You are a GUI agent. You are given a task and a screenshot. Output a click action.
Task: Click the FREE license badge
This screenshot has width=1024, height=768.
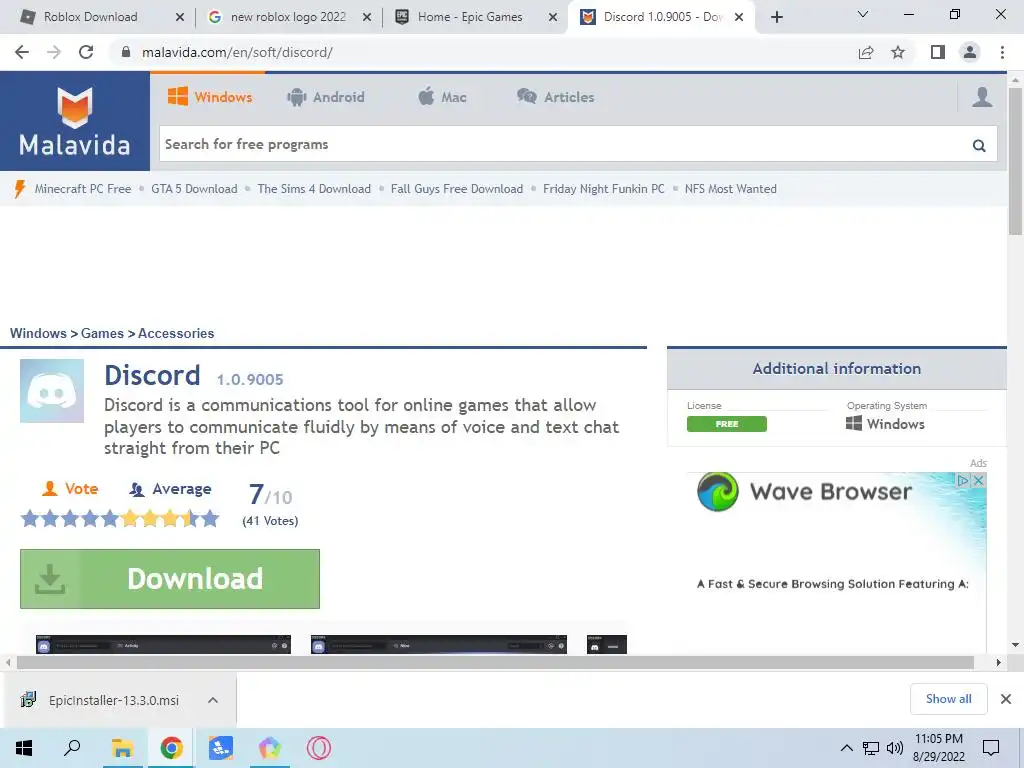coord(727,424)
